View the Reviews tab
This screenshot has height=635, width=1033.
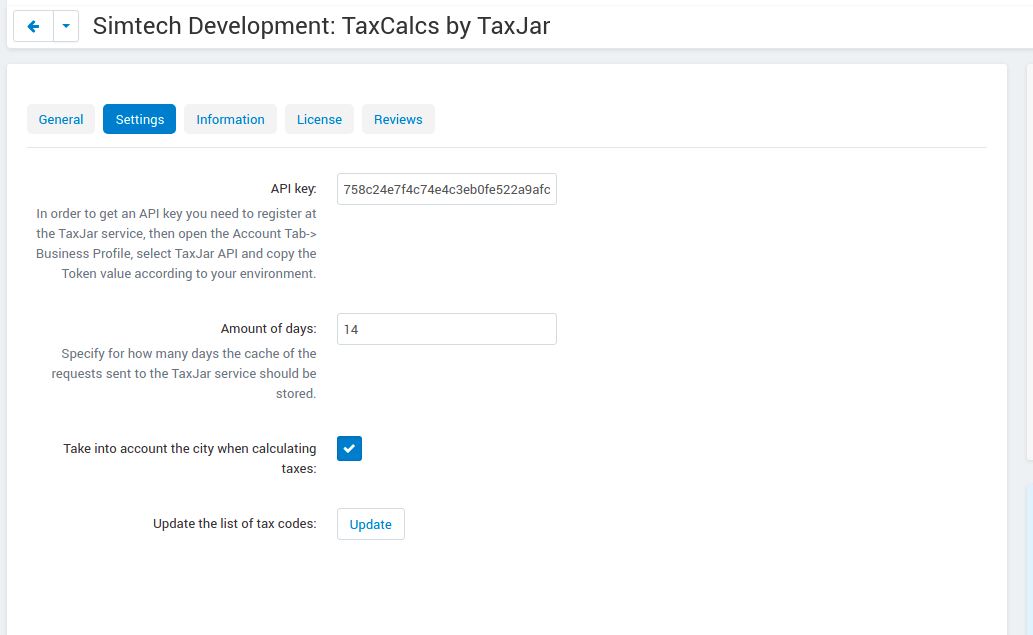pos(398,119)
